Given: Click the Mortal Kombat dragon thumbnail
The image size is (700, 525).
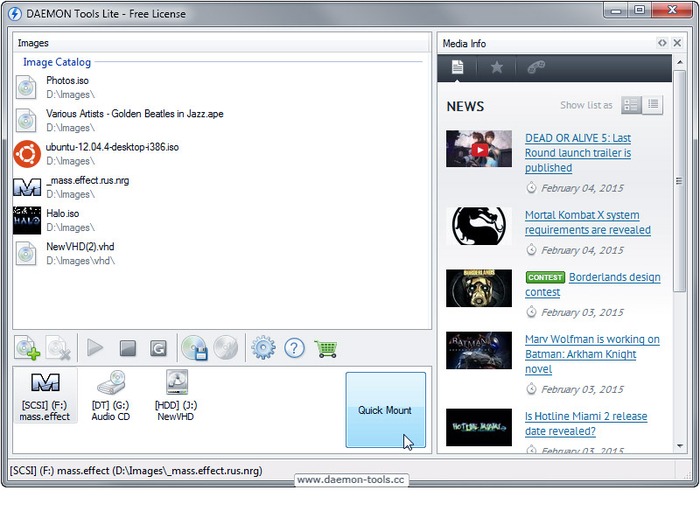Looking at the screenshot, I should click(479, 226).
